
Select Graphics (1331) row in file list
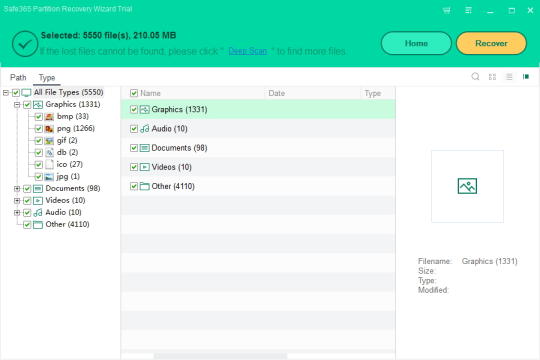258,110
